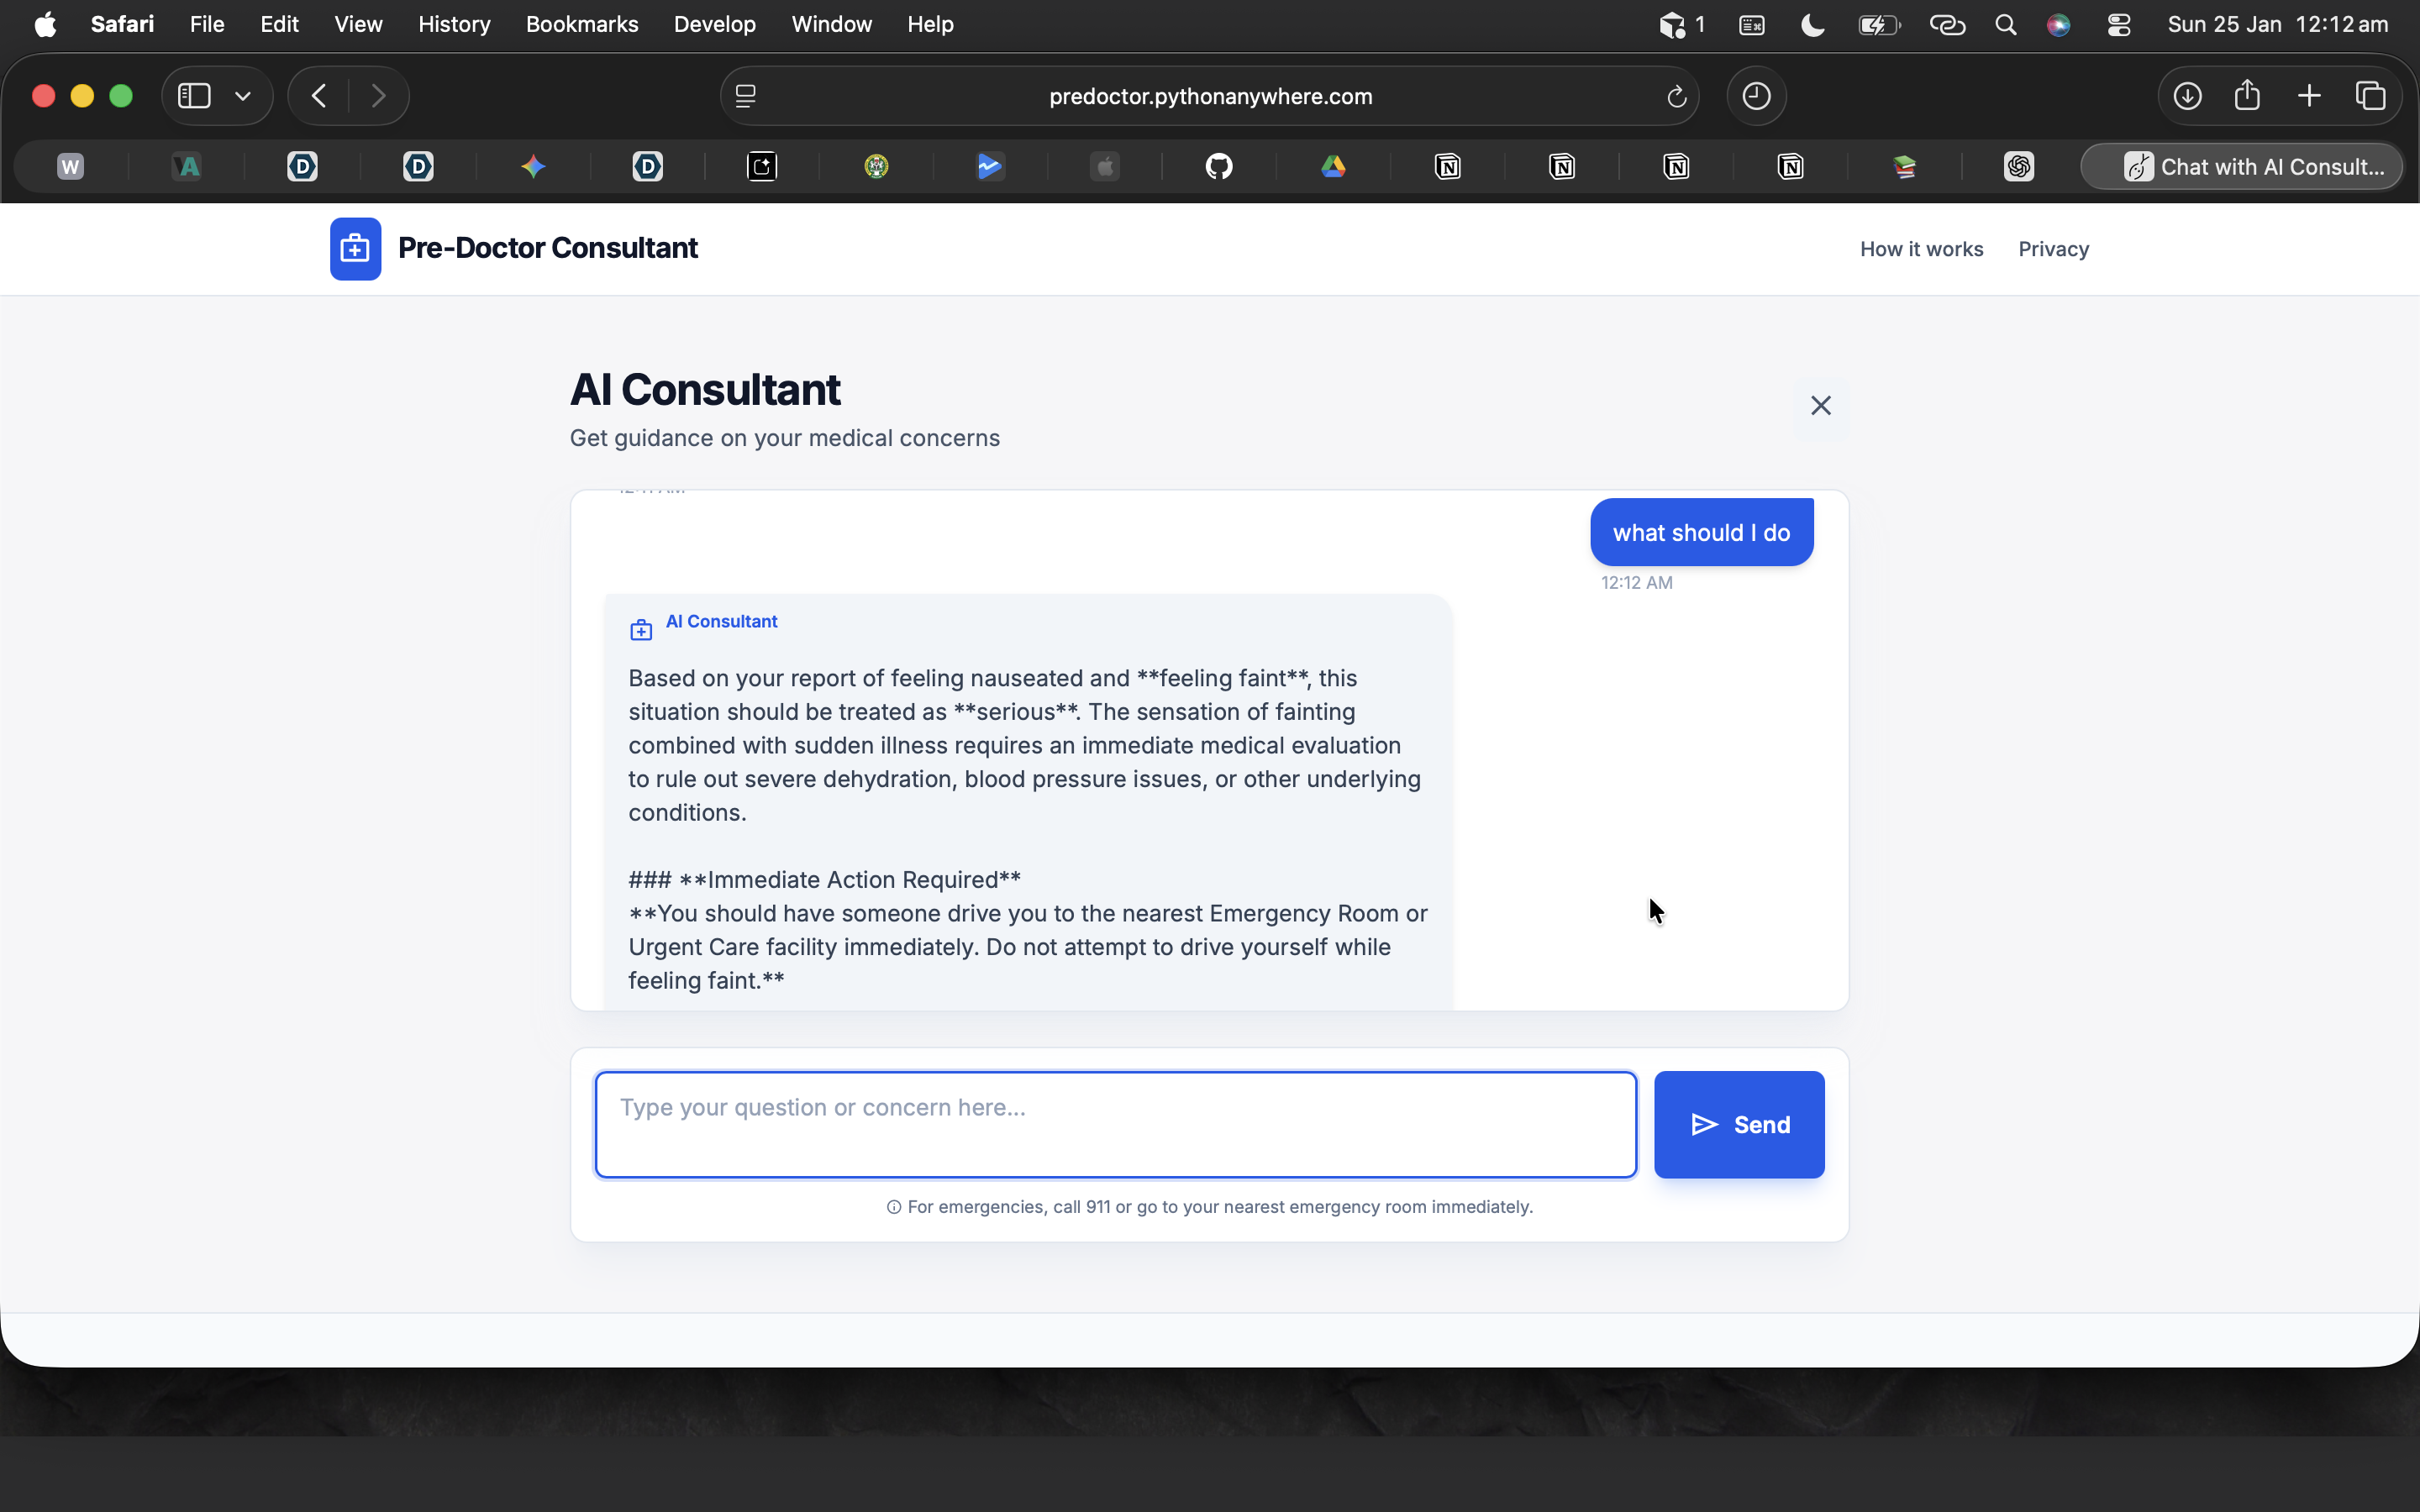The image size is (2420, 1512).
Task: Click the Share toolbar icon
Action: click(x=2247, y=96)
